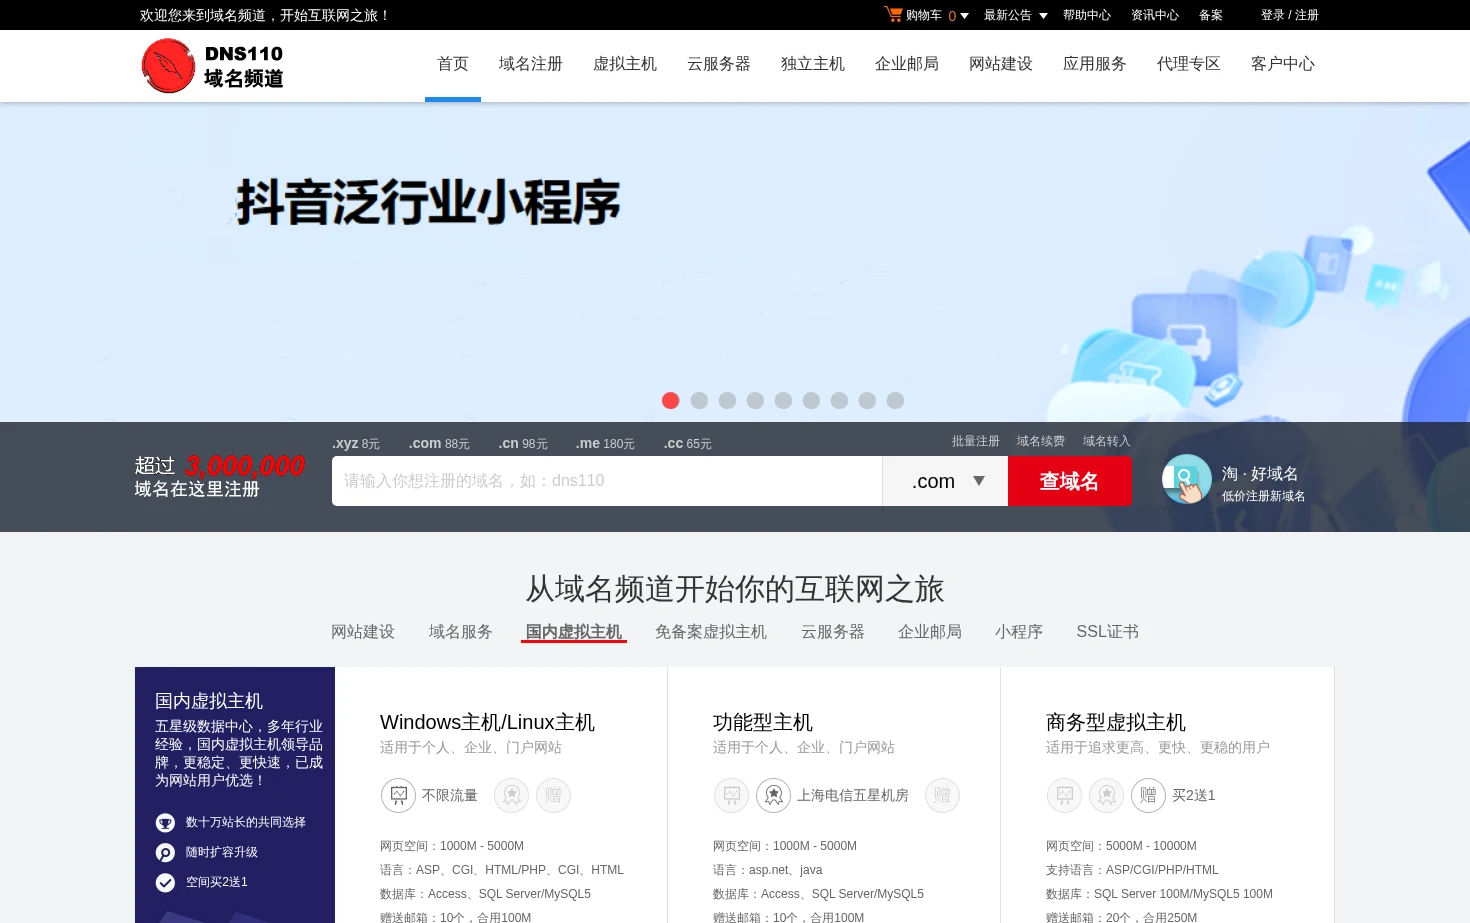Click 批量注册 link above search
The height and width of the screenshot is (923, 1470).
click(976, 441)
